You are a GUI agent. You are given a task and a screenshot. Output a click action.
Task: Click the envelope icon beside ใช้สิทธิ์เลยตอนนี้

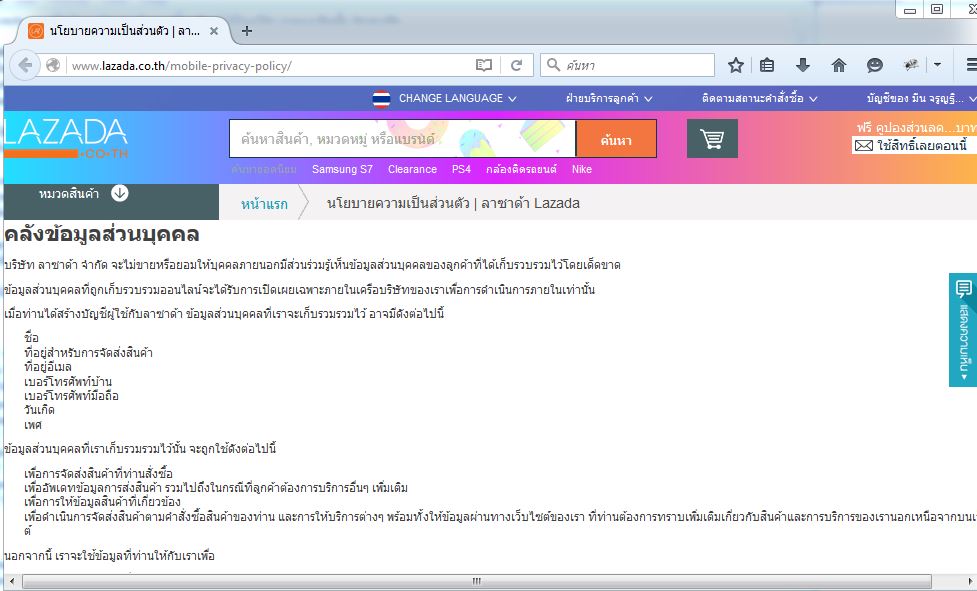[864, 146]
